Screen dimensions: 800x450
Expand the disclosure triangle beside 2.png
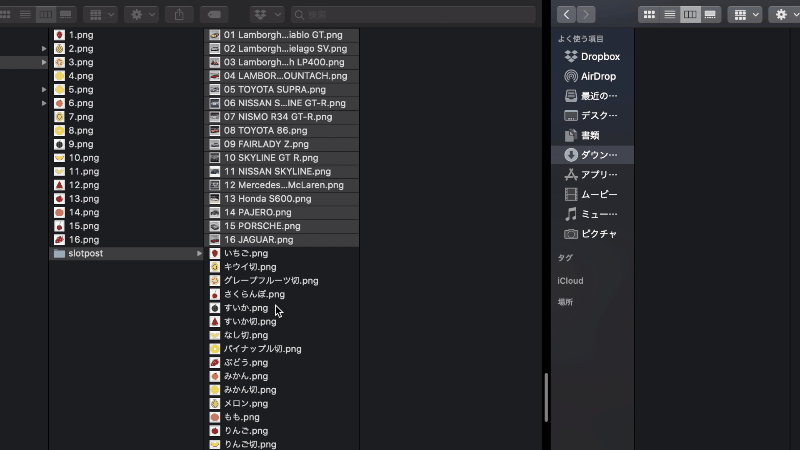point(44,48)
